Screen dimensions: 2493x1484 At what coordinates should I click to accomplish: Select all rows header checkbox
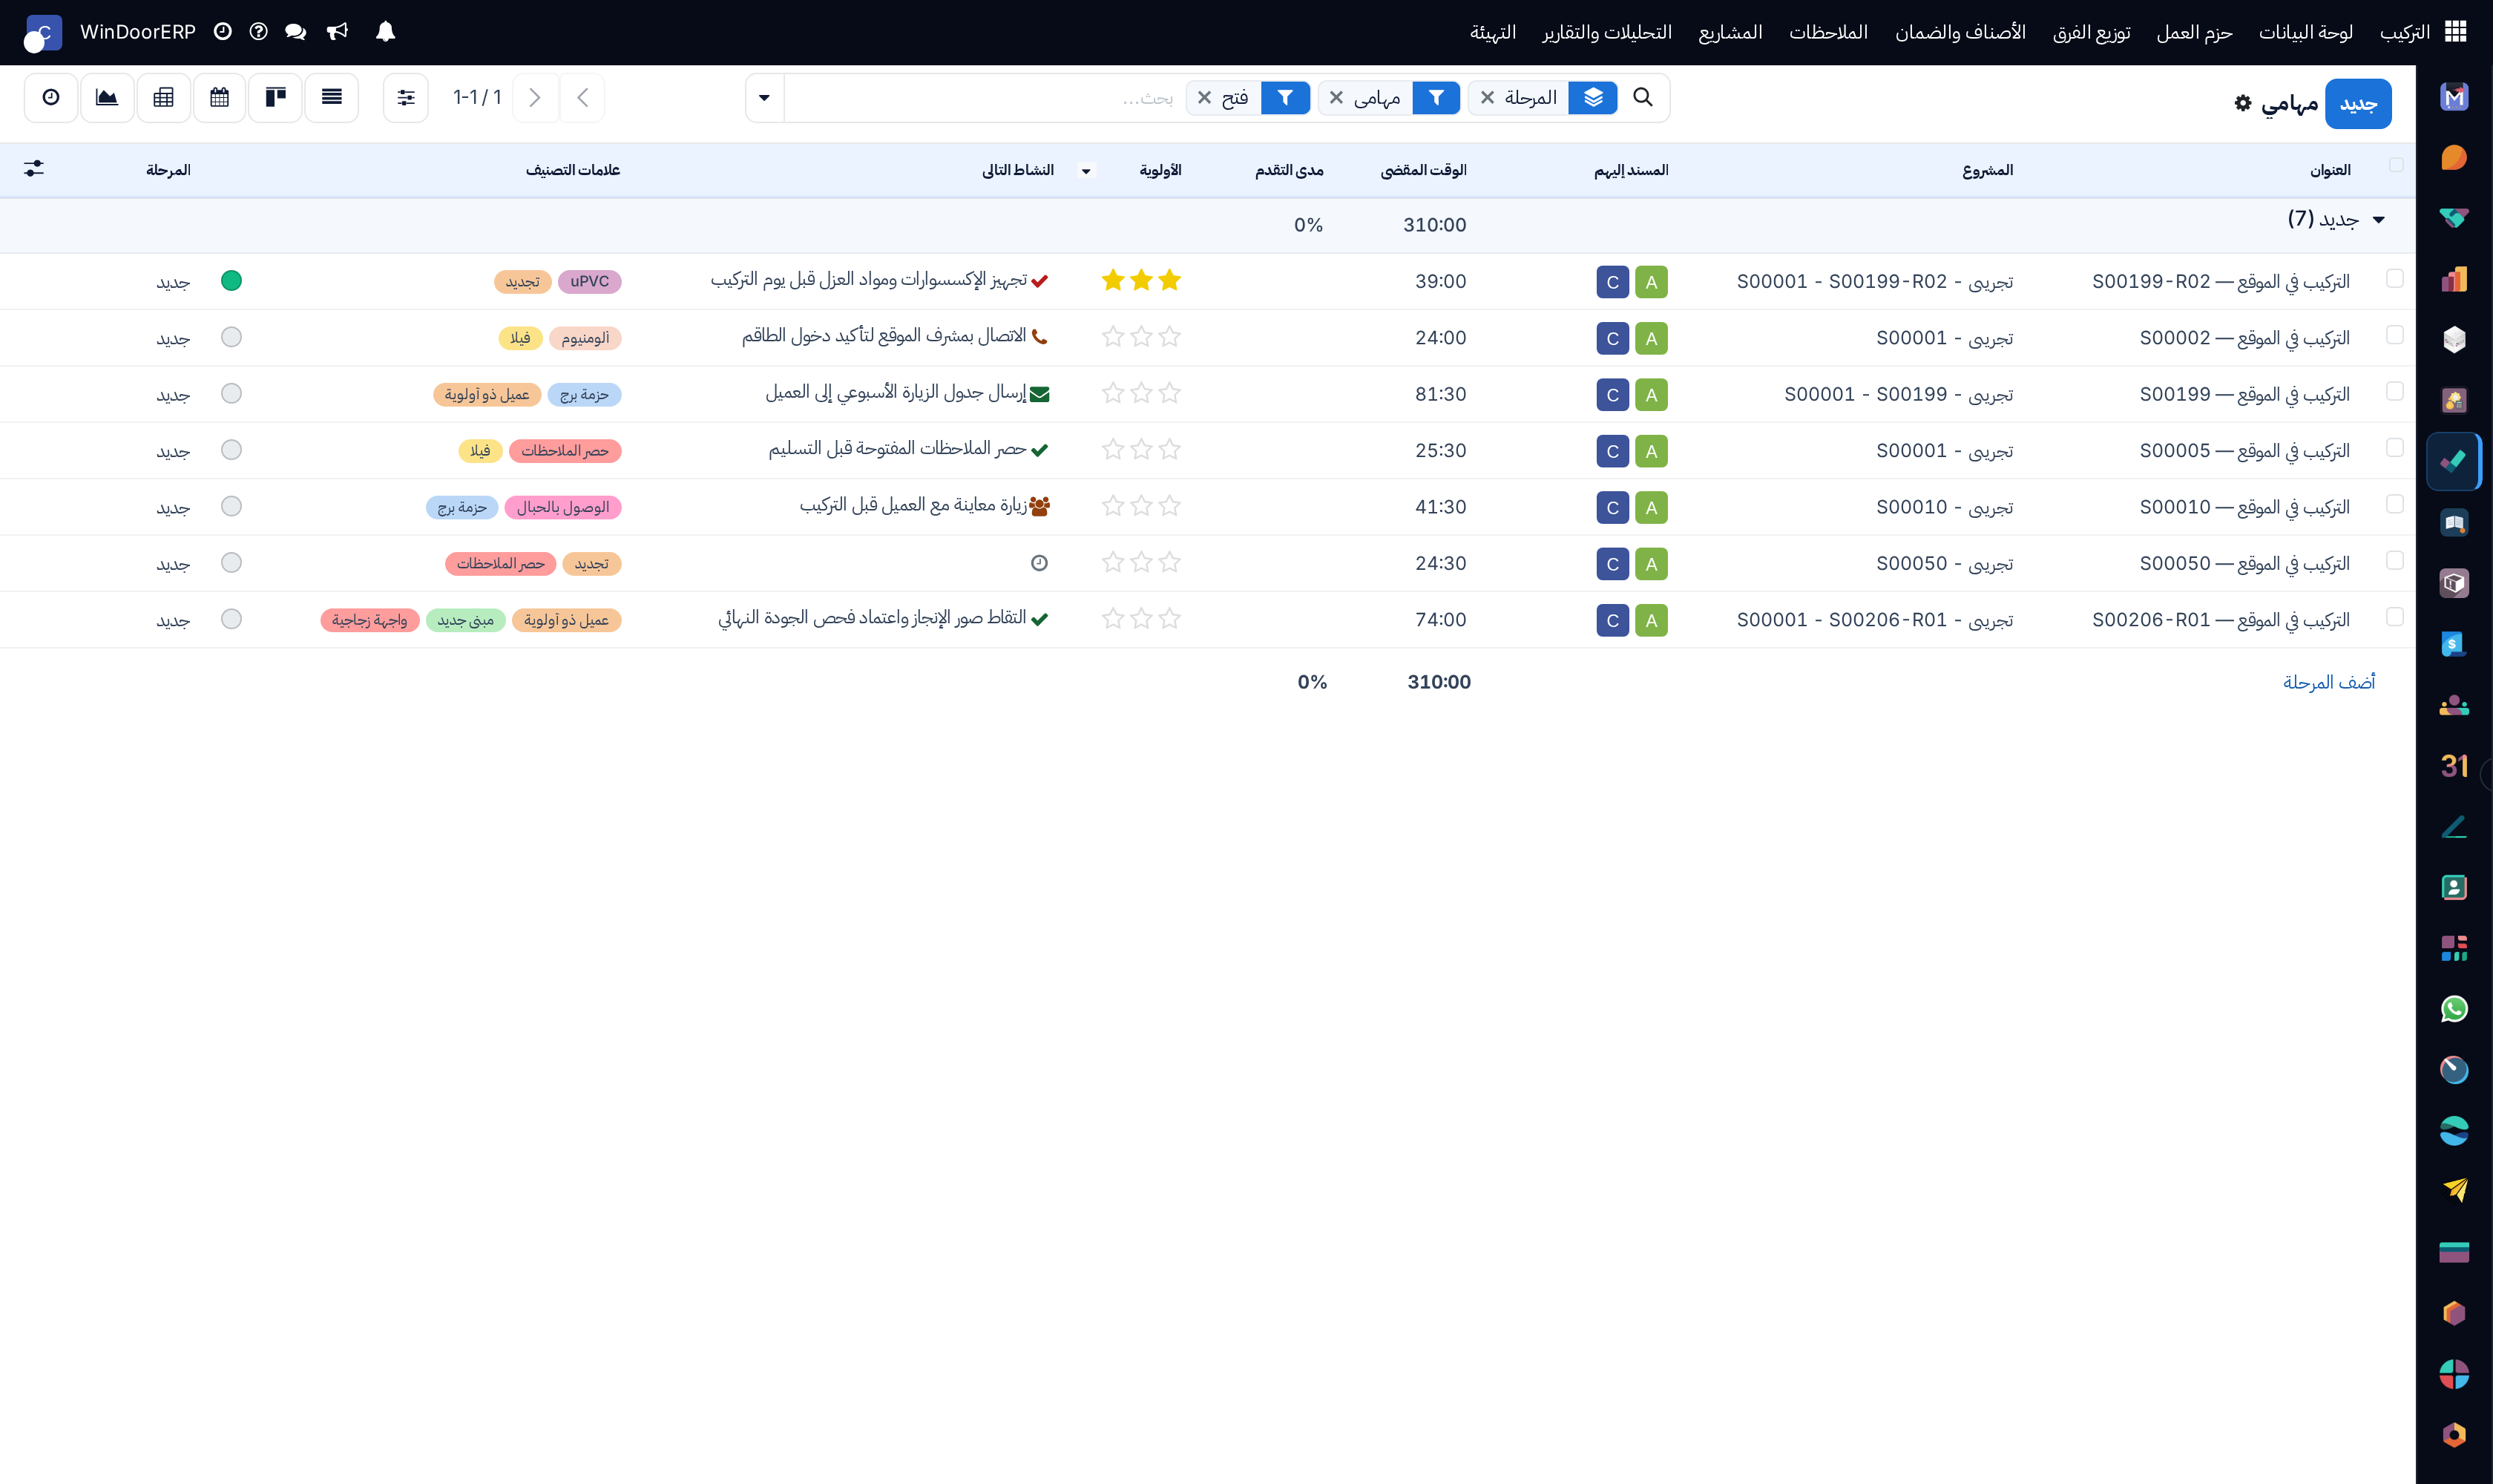(2396, 165)
